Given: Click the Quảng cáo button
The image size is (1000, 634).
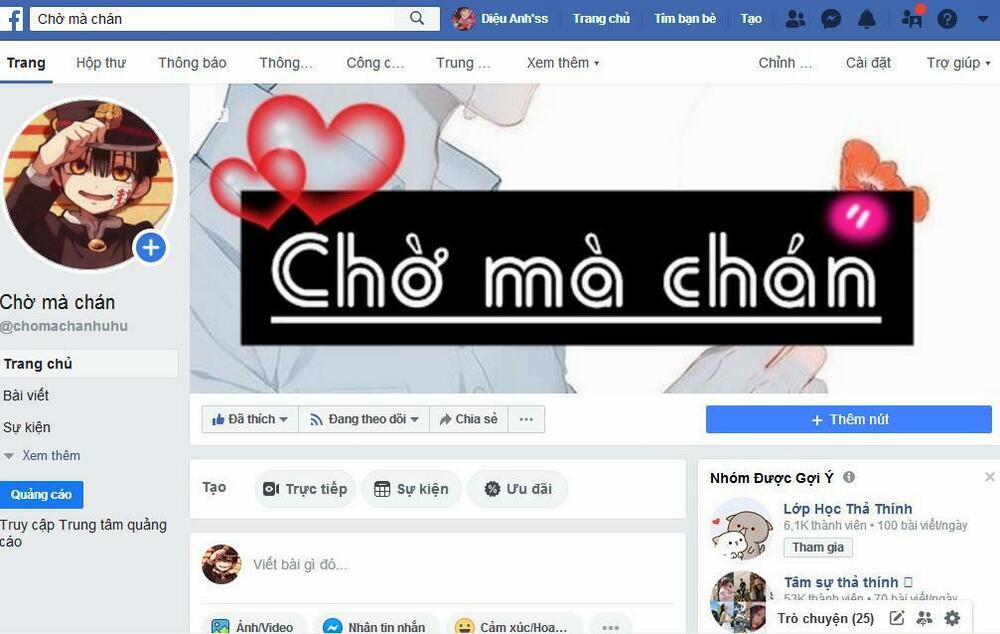Looking at the screenshot, I should click(x=41, y=494).
